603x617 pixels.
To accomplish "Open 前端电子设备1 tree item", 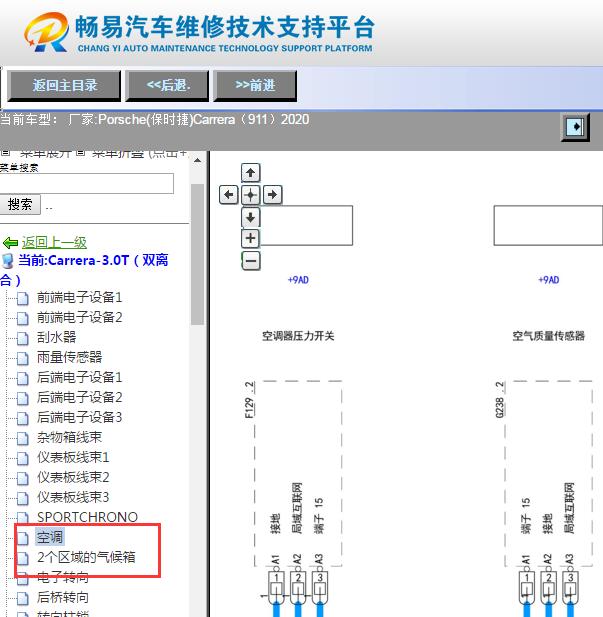I will tap(80, 297).
